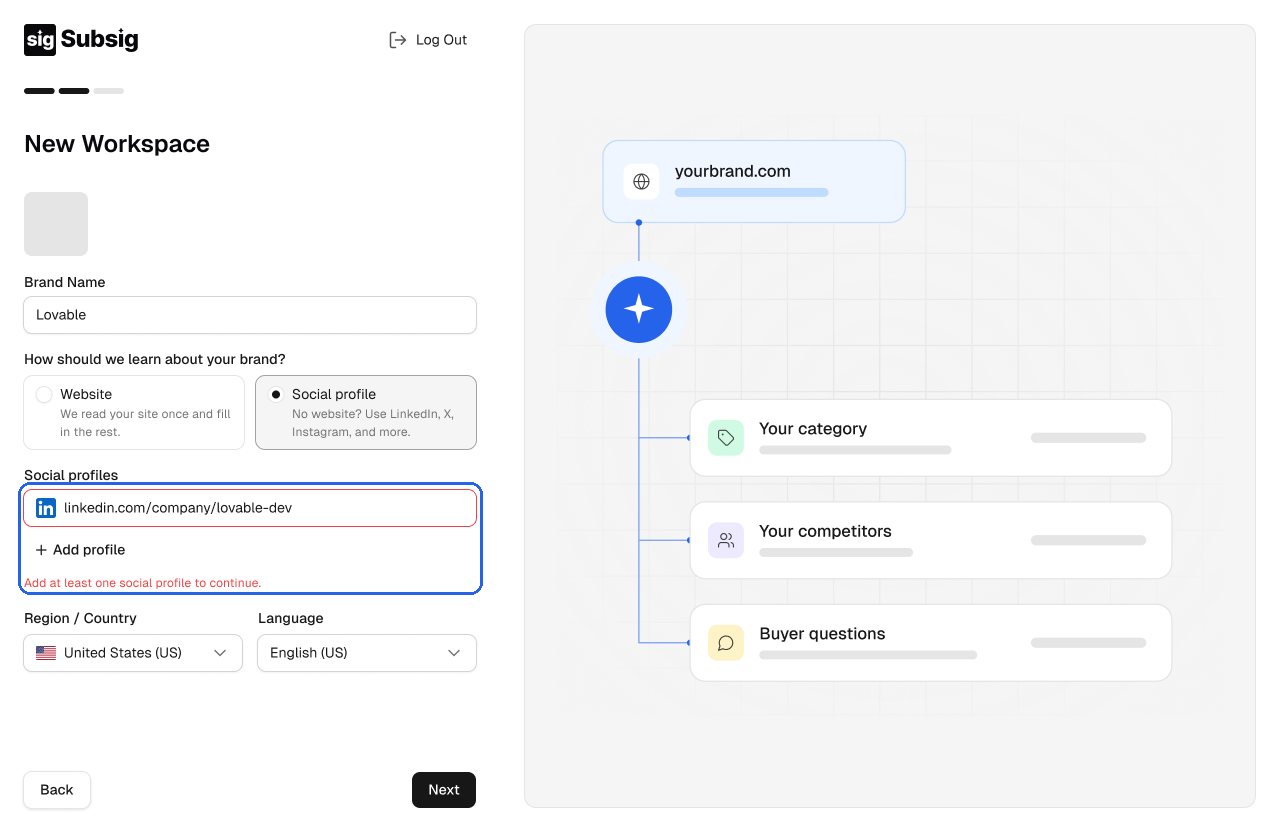Click the first onboarding progress step bar
Viewport: 1280px width, 832px height.
click(x=39, y=91)
